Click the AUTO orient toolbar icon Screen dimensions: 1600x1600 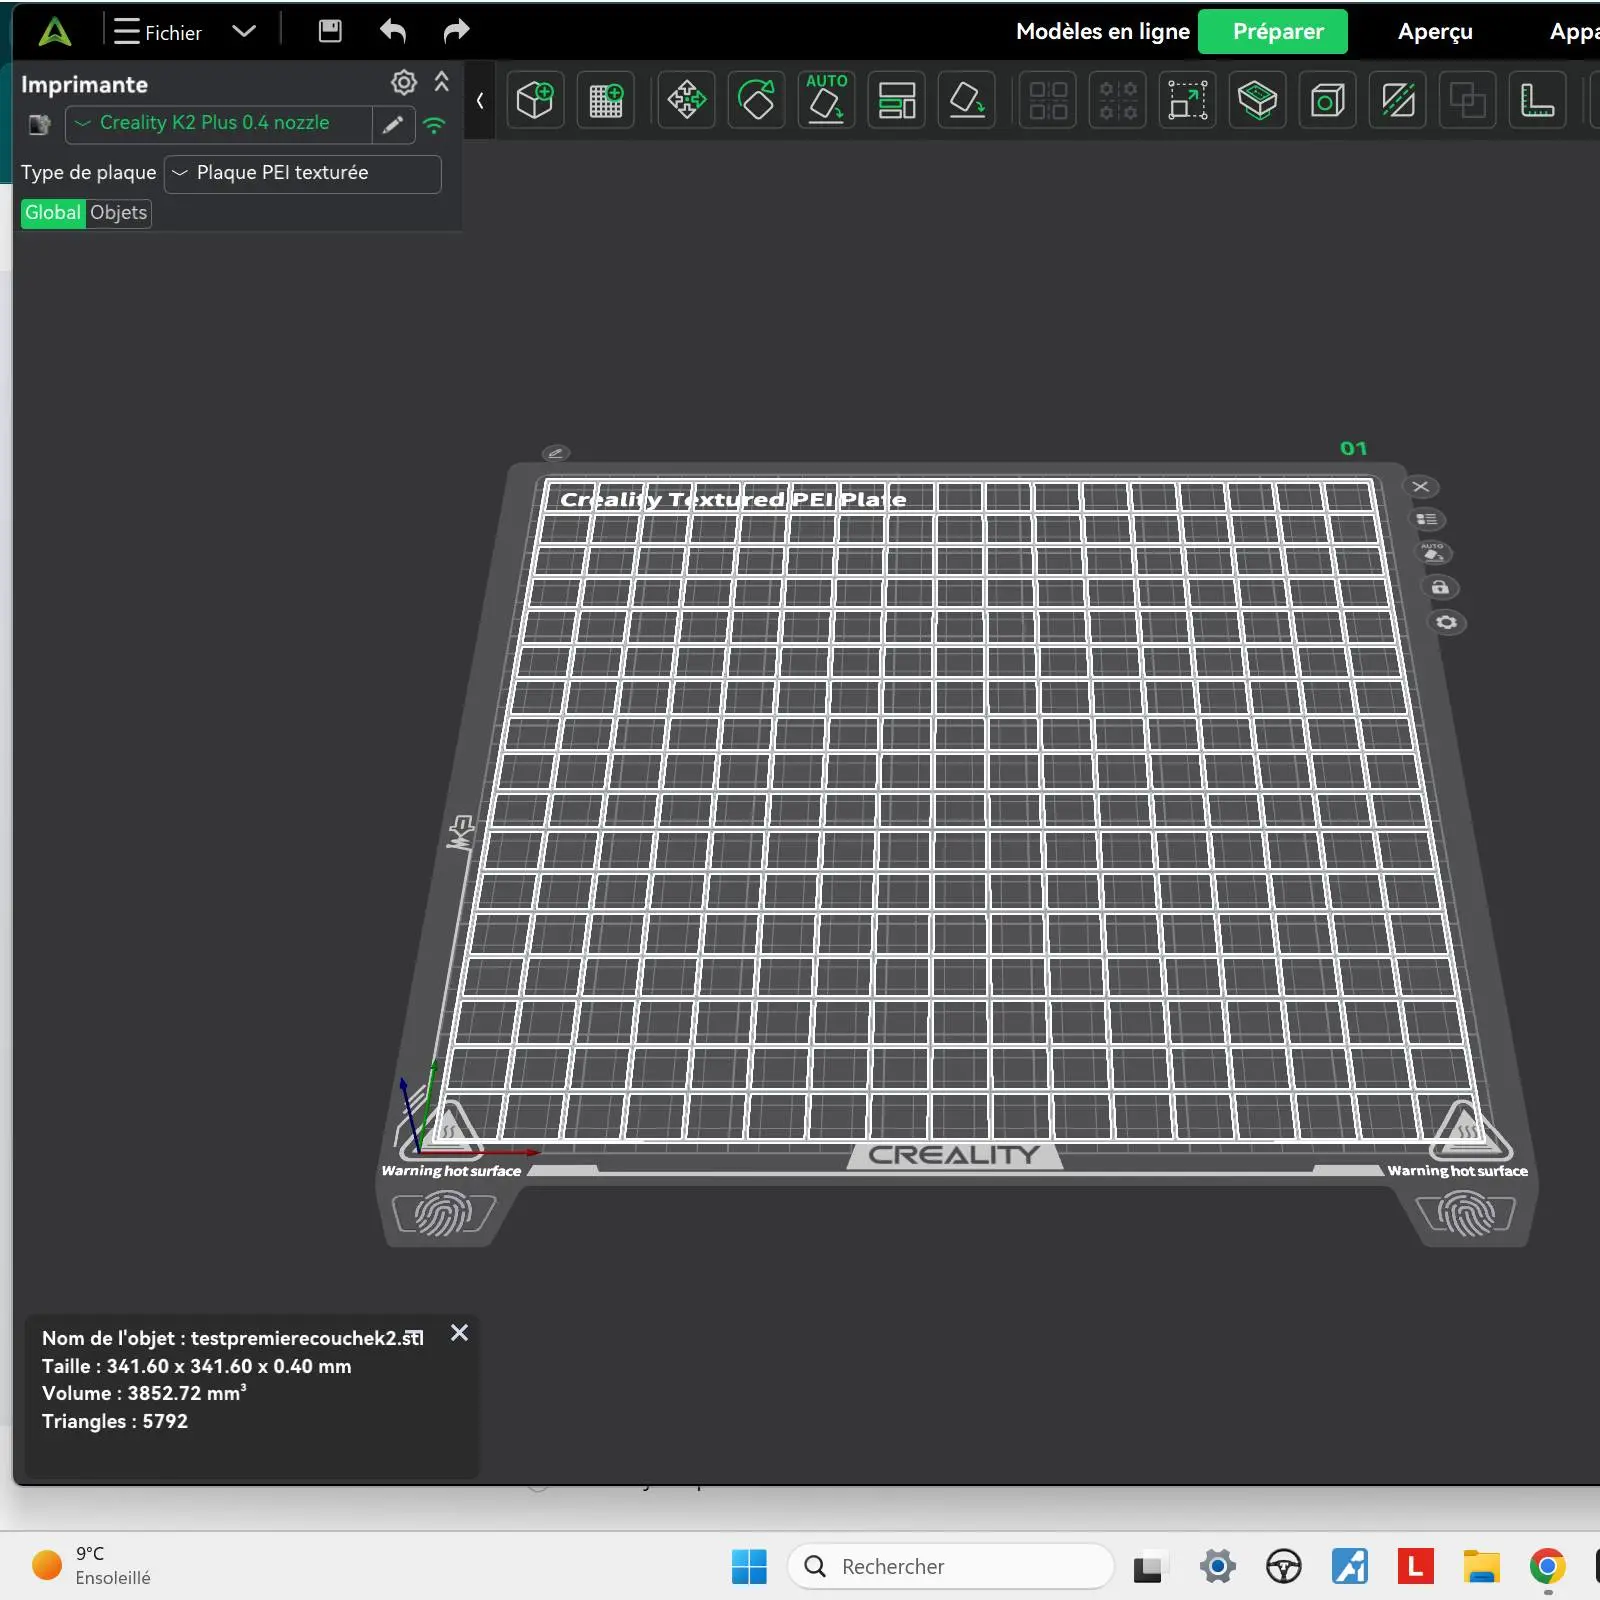[826, 100]
